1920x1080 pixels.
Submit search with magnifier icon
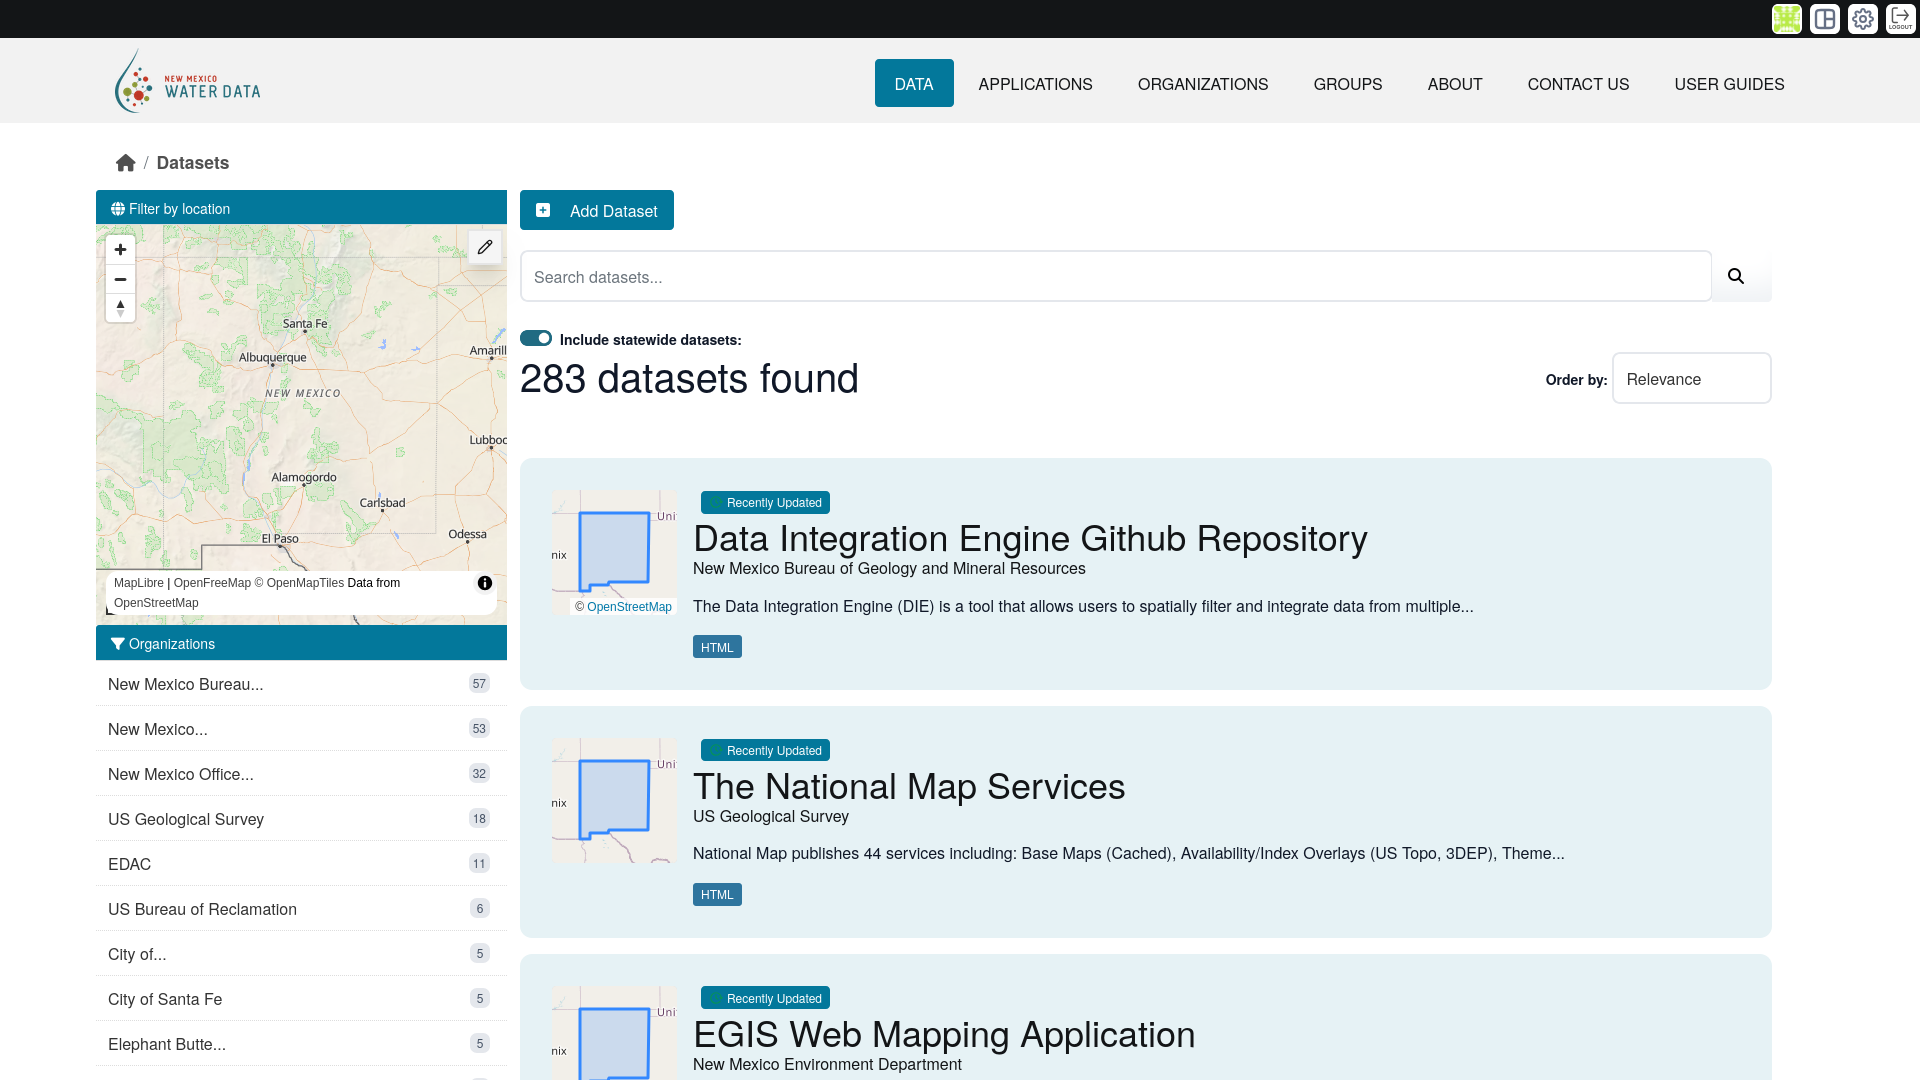(1736, 276)
